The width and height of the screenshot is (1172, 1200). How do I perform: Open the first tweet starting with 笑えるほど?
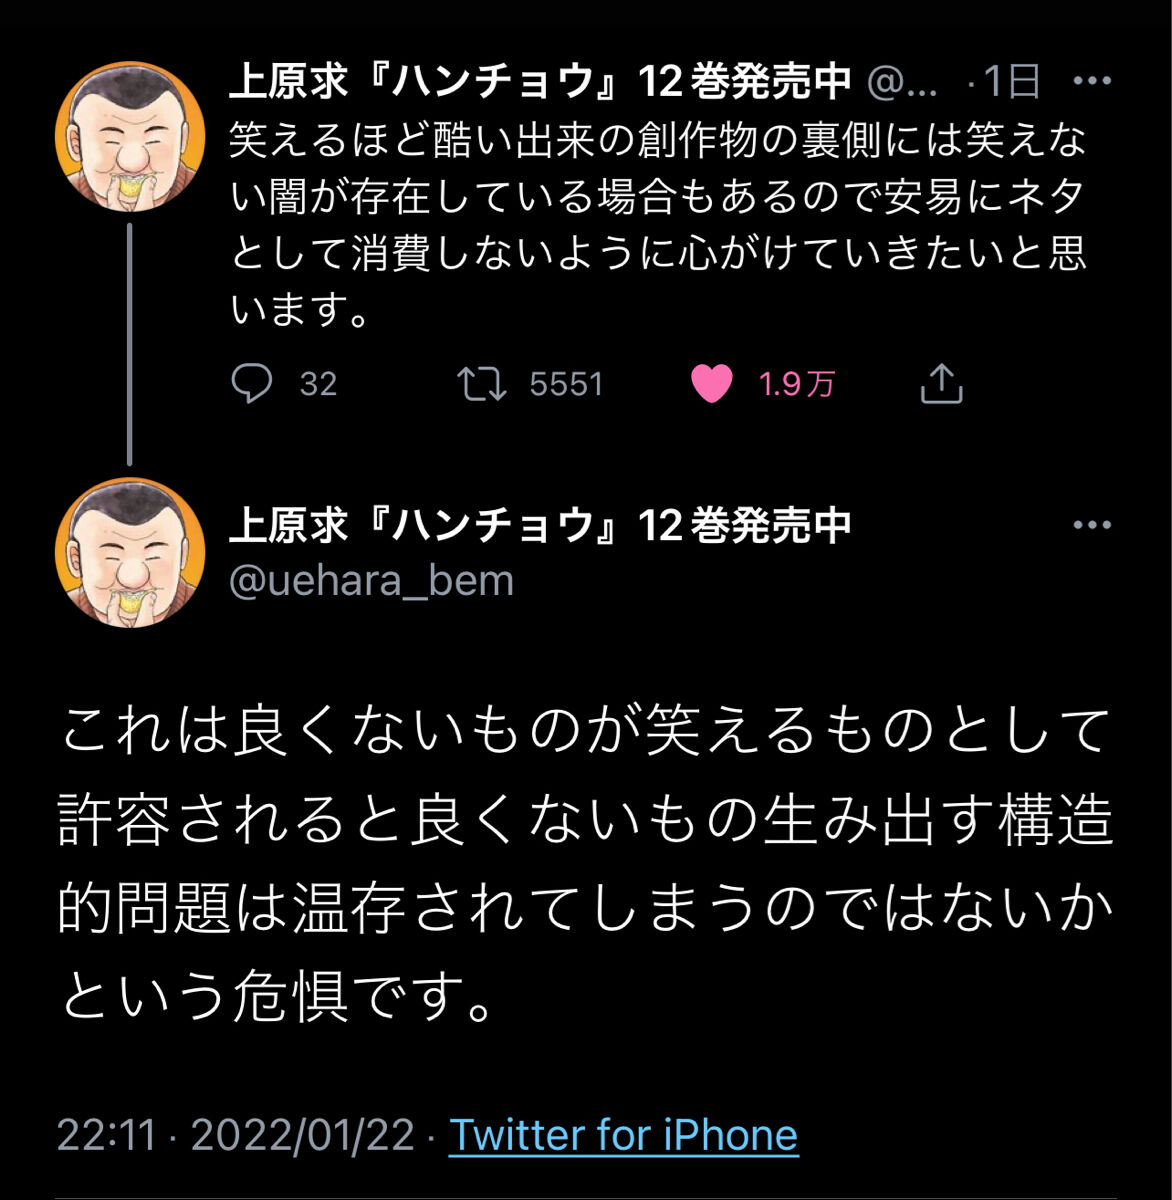[657, 226]
